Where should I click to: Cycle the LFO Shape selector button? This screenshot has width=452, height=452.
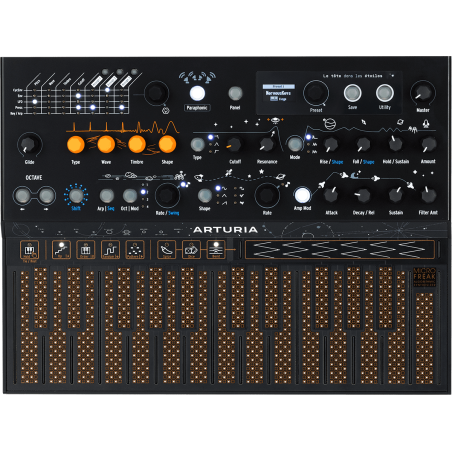tap(205, 196)
